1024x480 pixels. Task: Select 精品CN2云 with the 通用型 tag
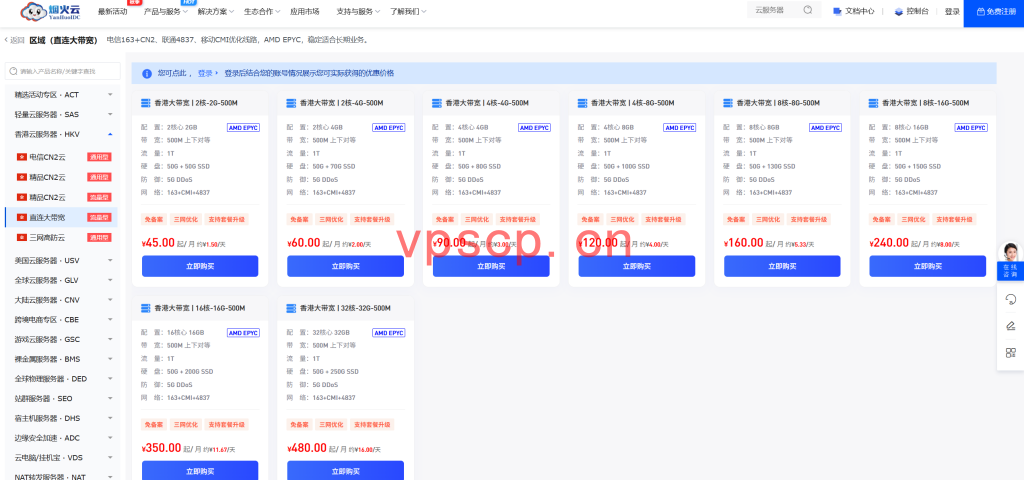click(x=62, y=177)
